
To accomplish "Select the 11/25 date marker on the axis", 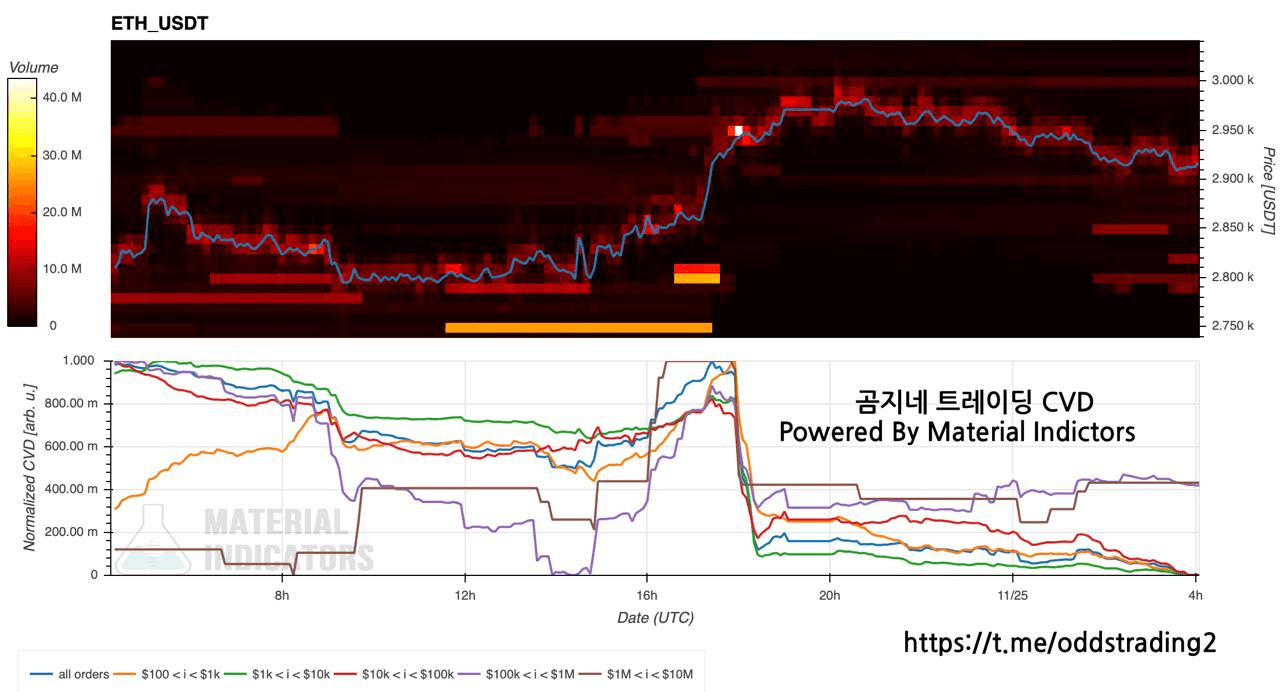I will click(x=1012, y=597).
